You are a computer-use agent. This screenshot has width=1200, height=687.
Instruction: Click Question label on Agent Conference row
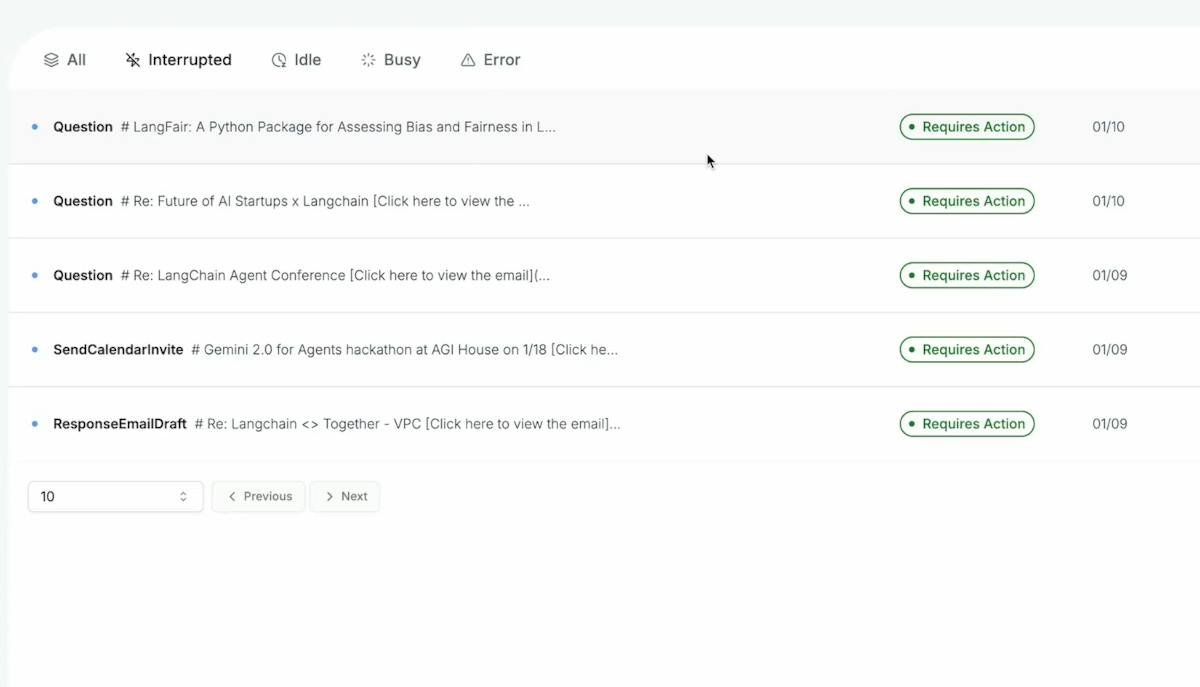[83, 275]
